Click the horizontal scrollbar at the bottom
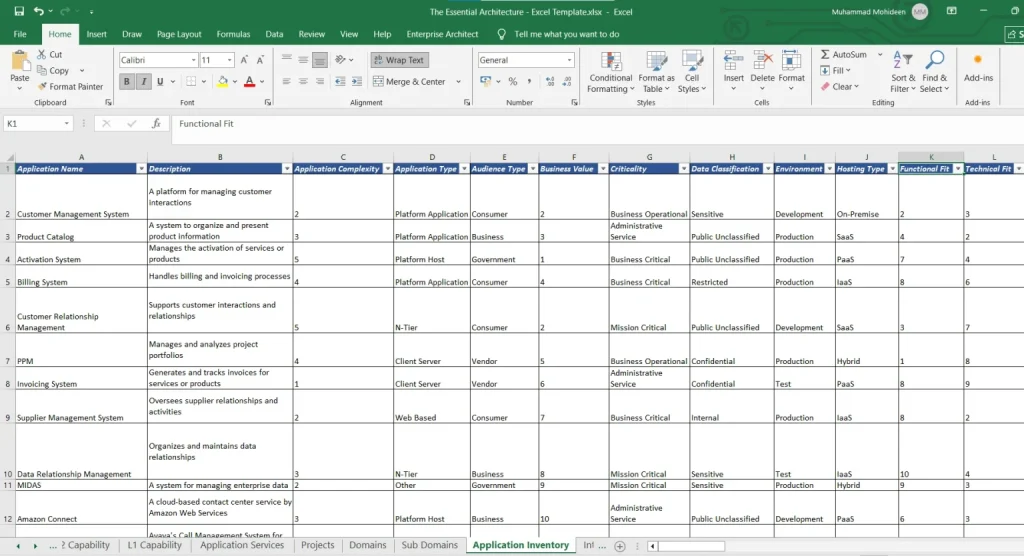 [x=692, y=546]
